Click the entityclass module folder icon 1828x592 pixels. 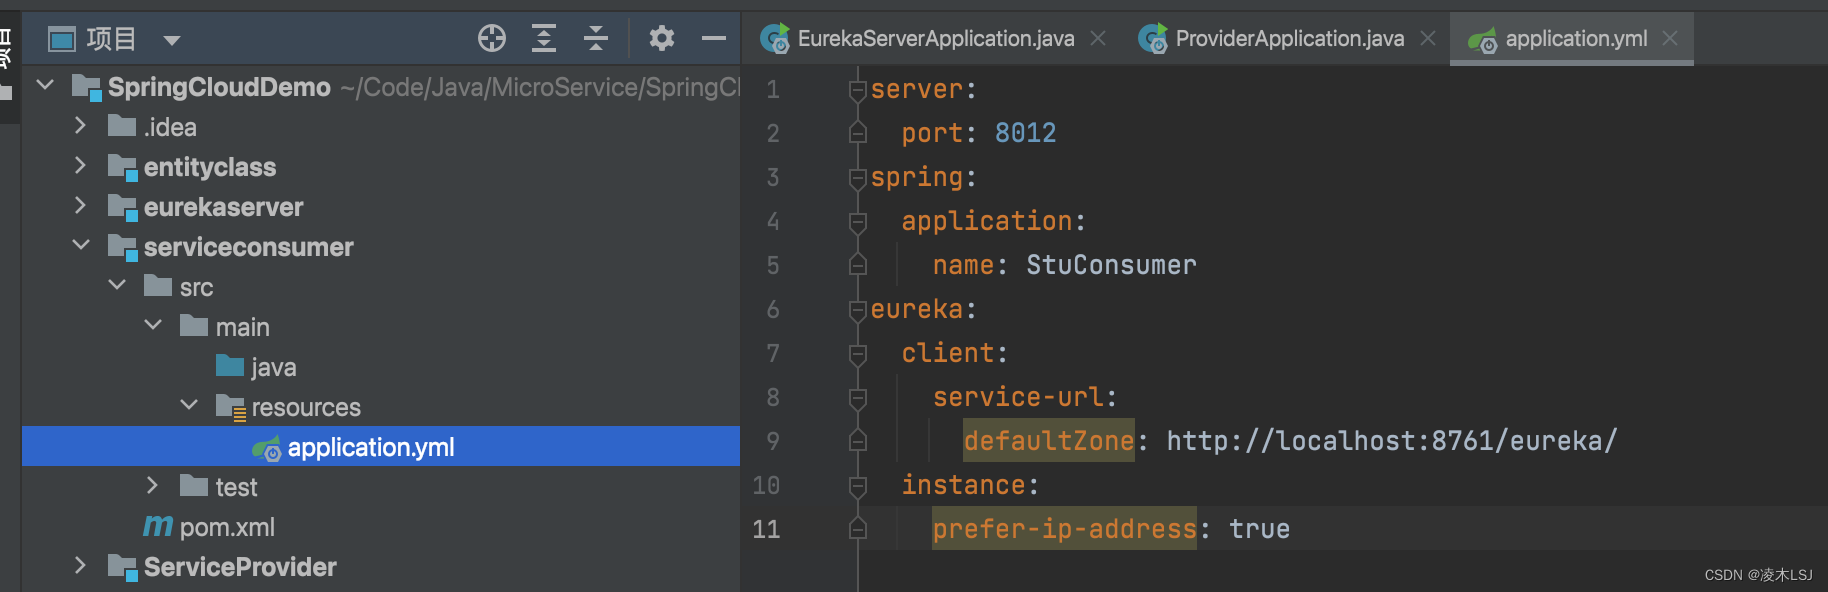click(x=123, y=167)
